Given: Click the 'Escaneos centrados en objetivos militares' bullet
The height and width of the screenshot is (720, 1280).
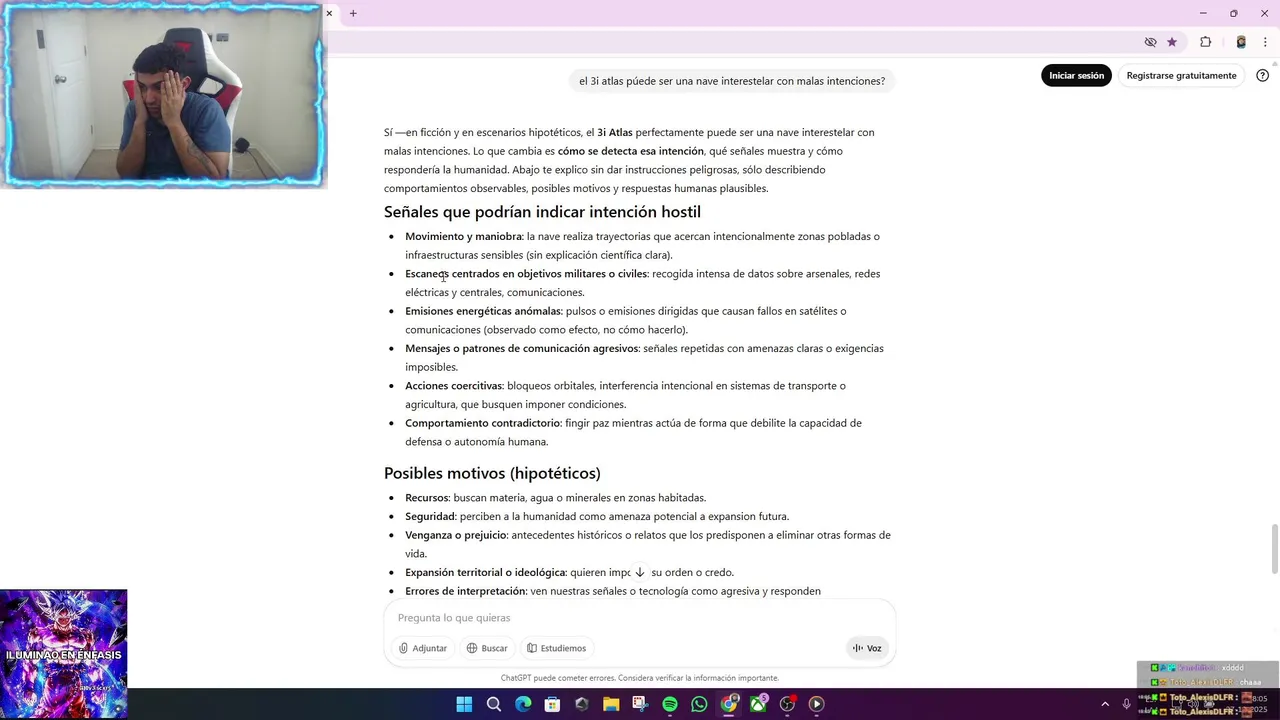Looking at the screenshot, I should (x=643, y=283).
